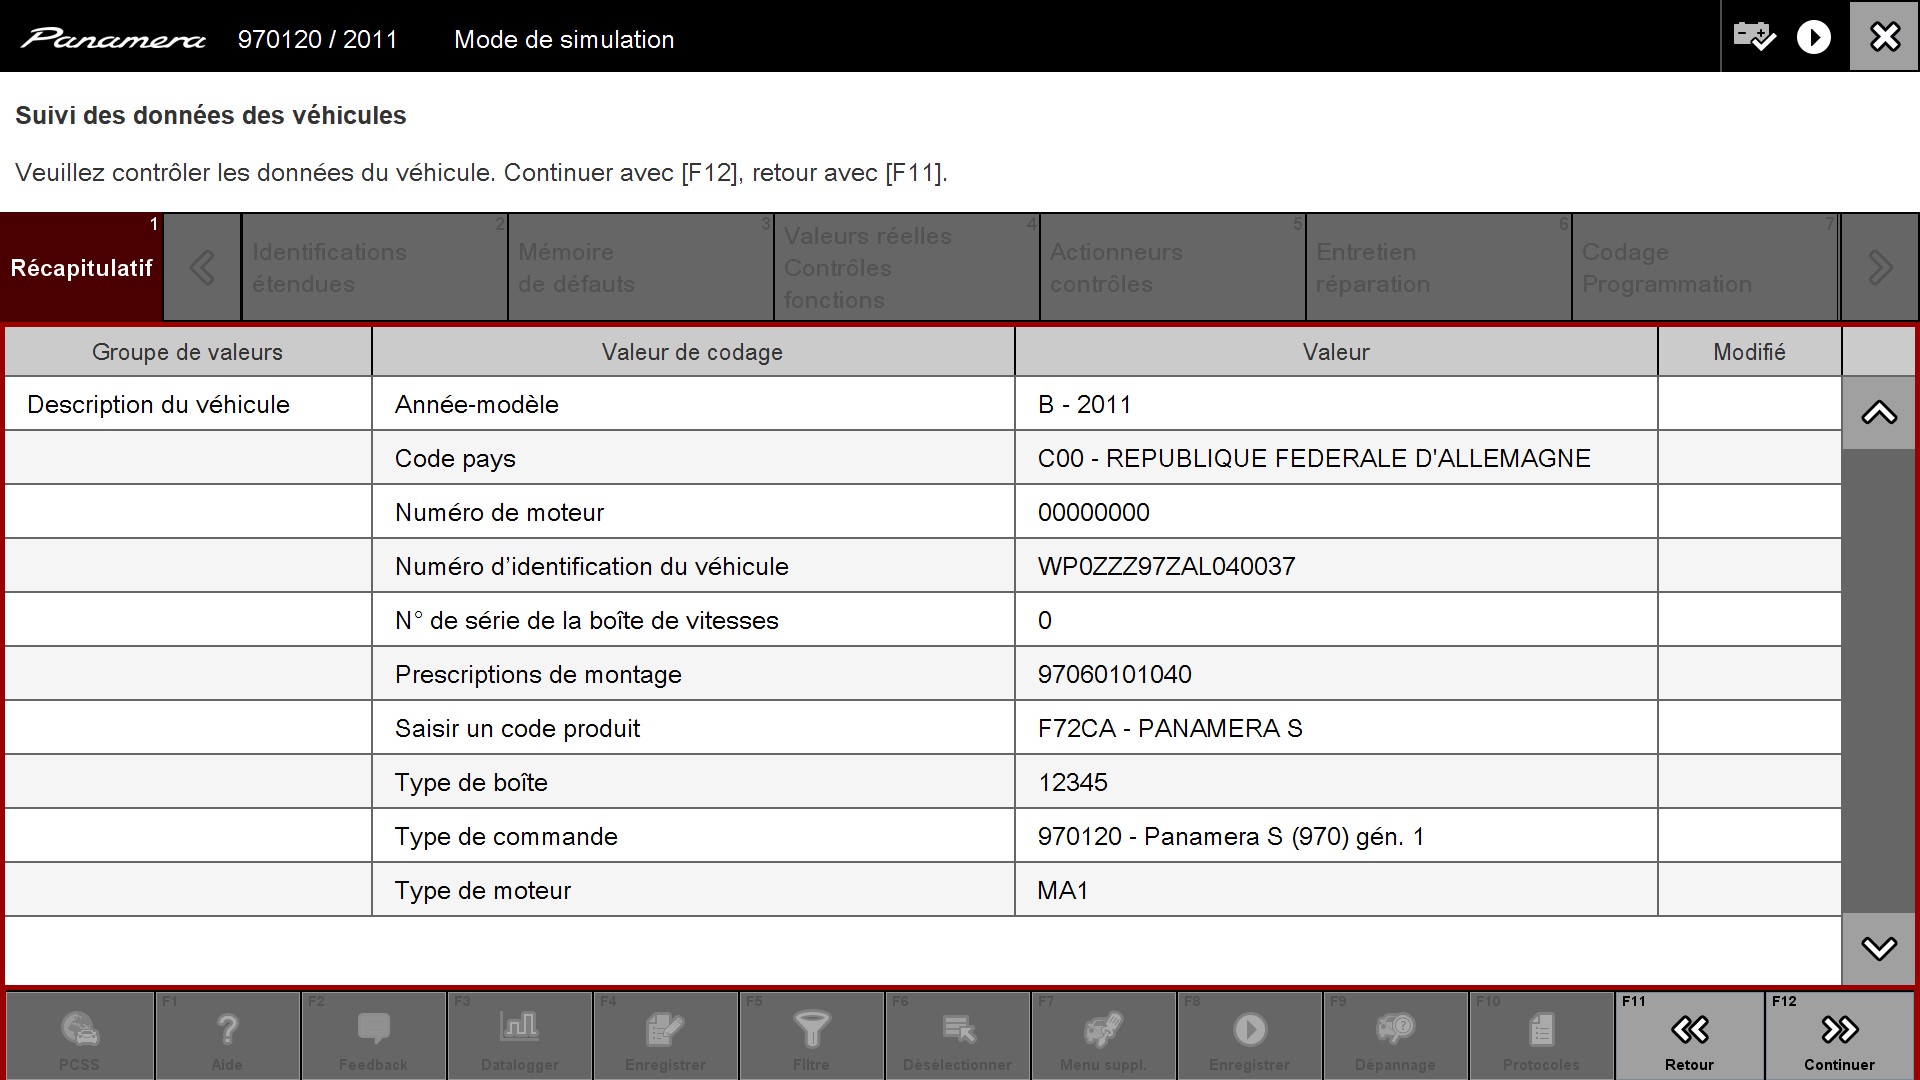This screenshot has height=1080, width=1920.
Task: Proceed with Continuer F12 button
Action: (x=1839, y=1035)
